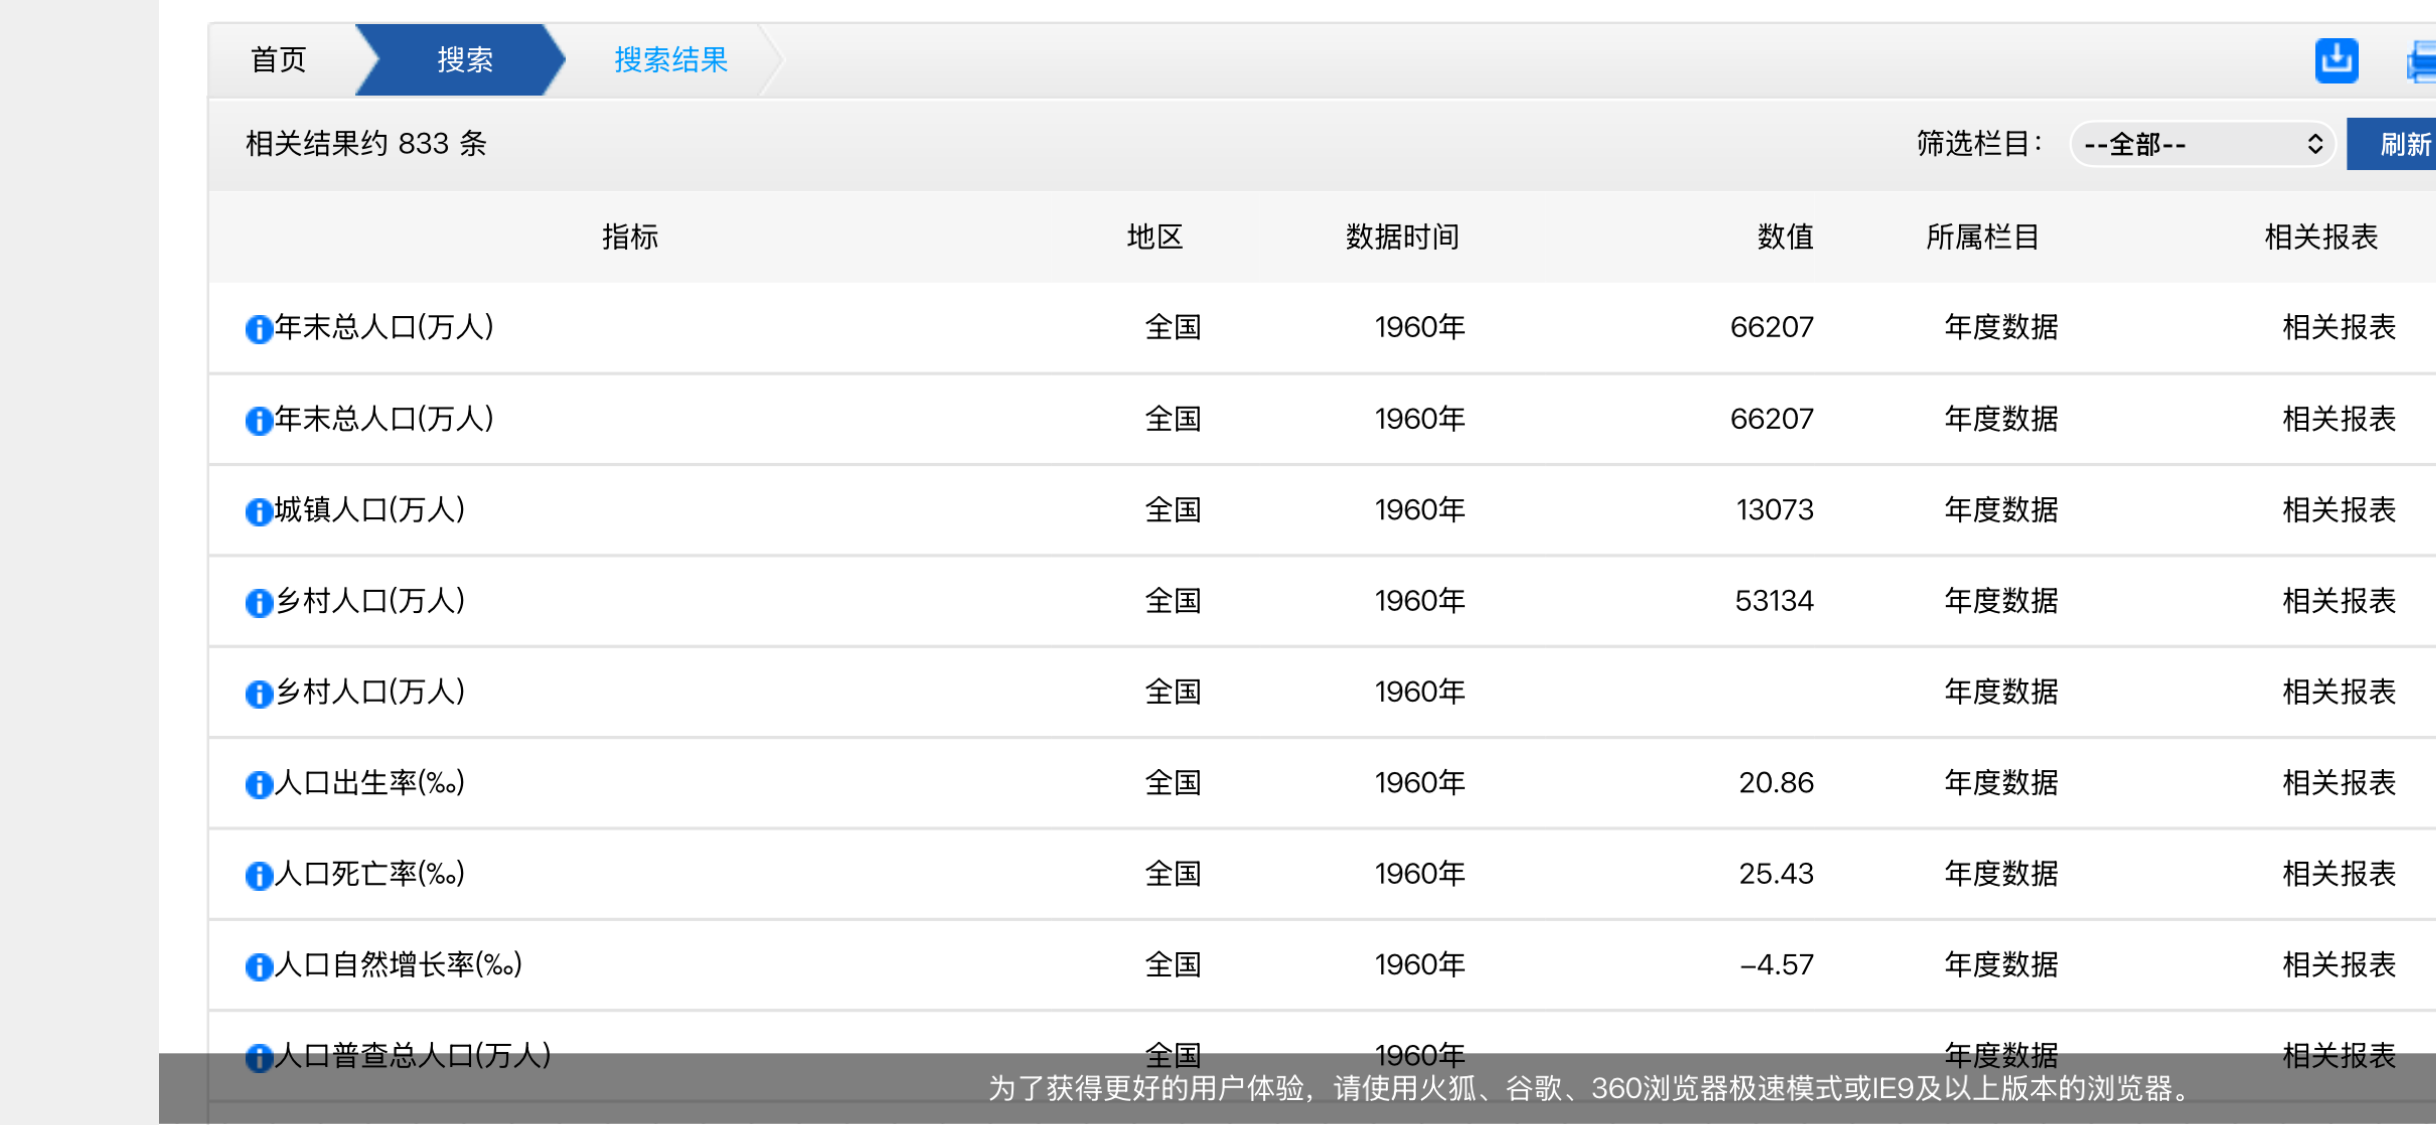Go to 首页 breadcrumb tab
This screenshot has height=1125, width=2436.
pos(278,60)
